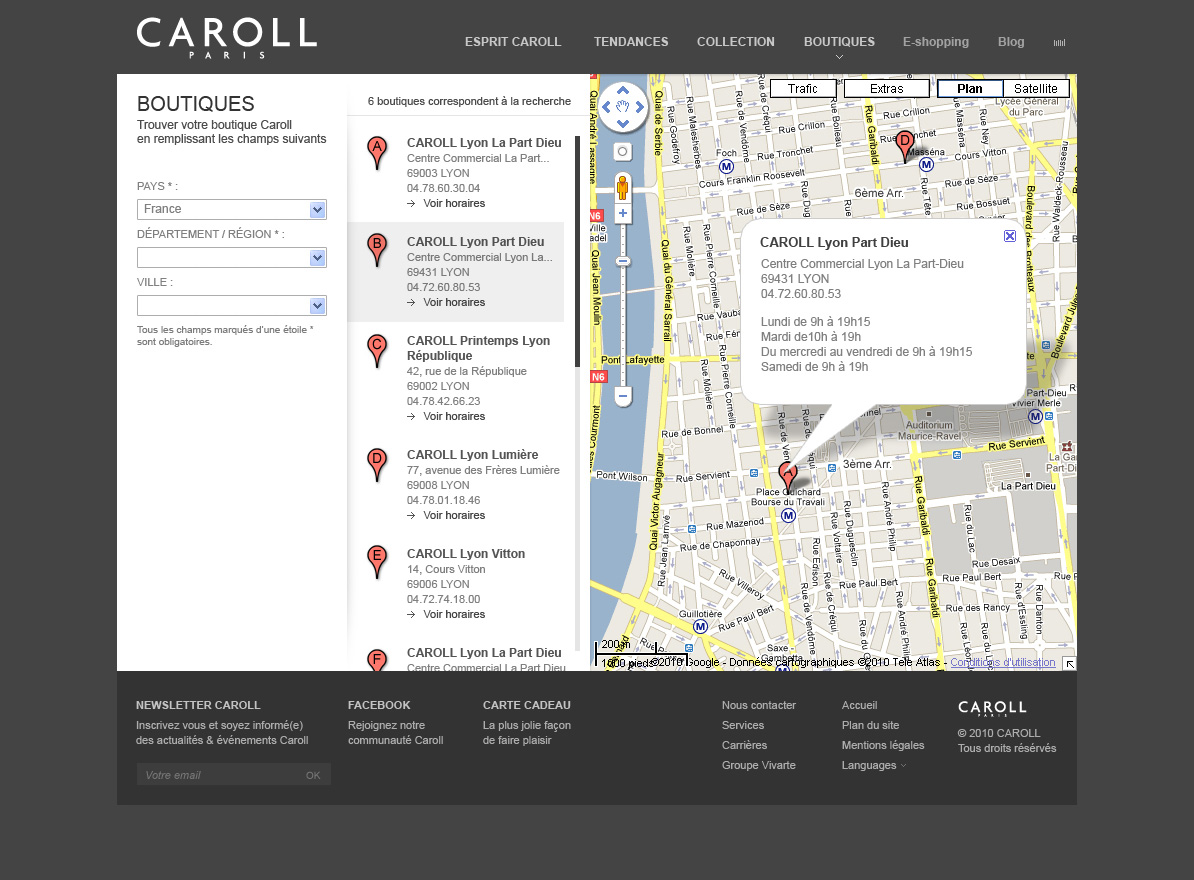Pan the map right with the arrow
Viewport: 1194px width, 880px height.
click(x=640, y=107)
